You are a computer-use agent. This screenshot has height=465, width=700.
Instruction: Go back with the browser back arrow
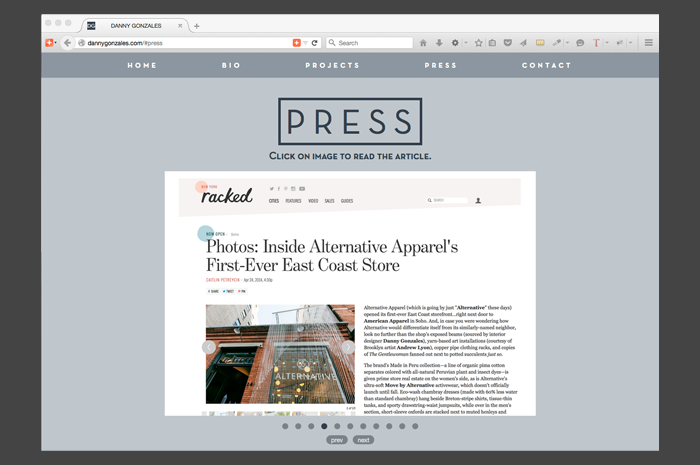(67, 43)
